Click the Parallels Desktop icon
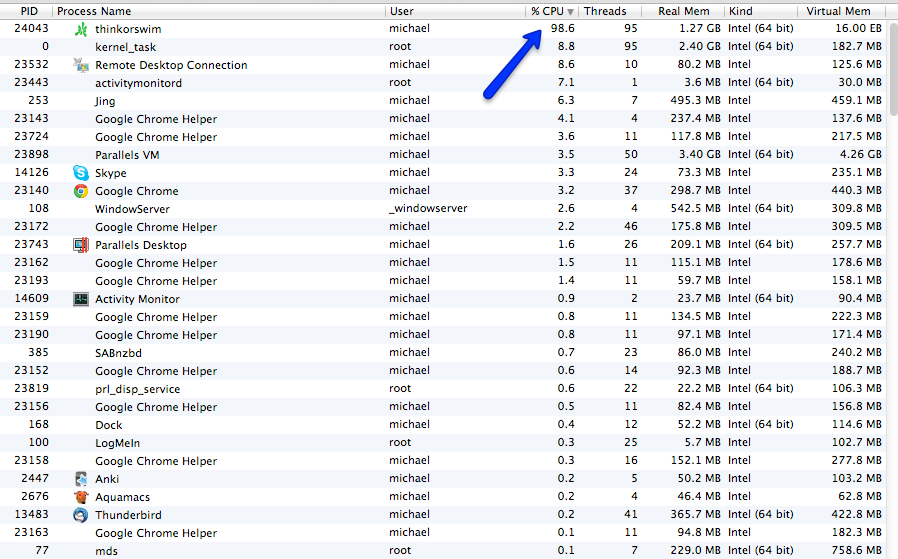This screenshot has width=898, height=559. 81,245
